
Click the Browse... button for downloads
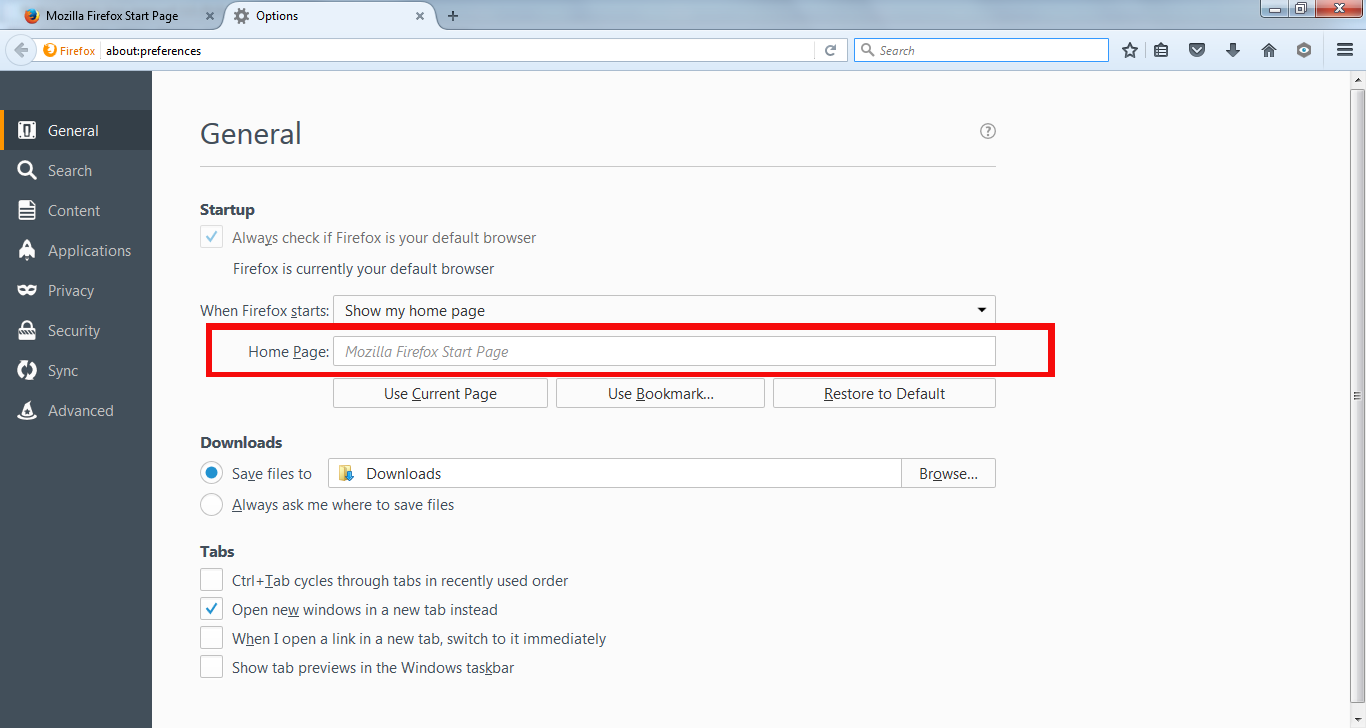(948, 473)
